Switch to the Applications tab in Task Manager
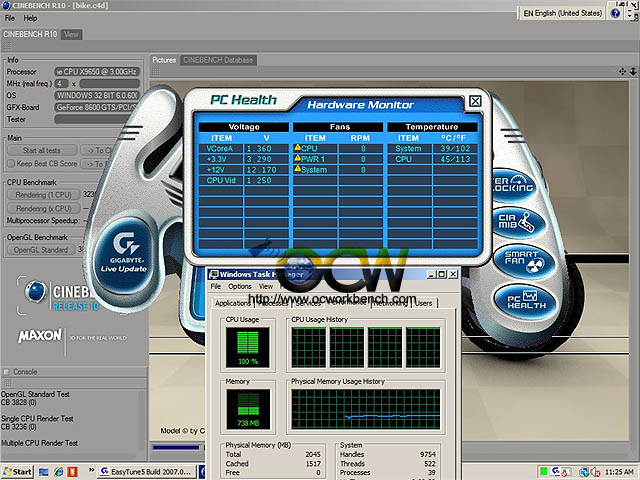 pyautogui.click(x=233, y=303)
